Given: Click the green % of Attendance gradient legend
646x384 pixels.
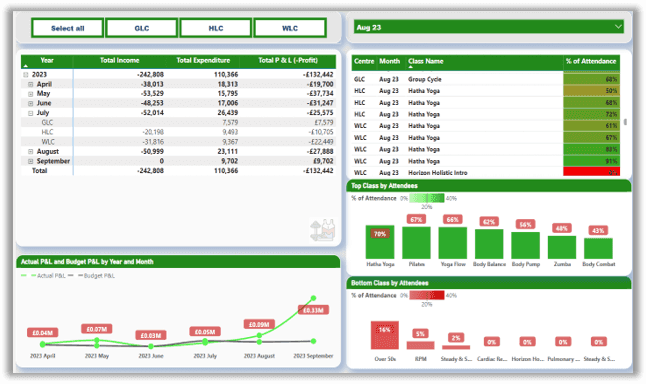Looking at the screenshot, I should click(x=427, y=198).
